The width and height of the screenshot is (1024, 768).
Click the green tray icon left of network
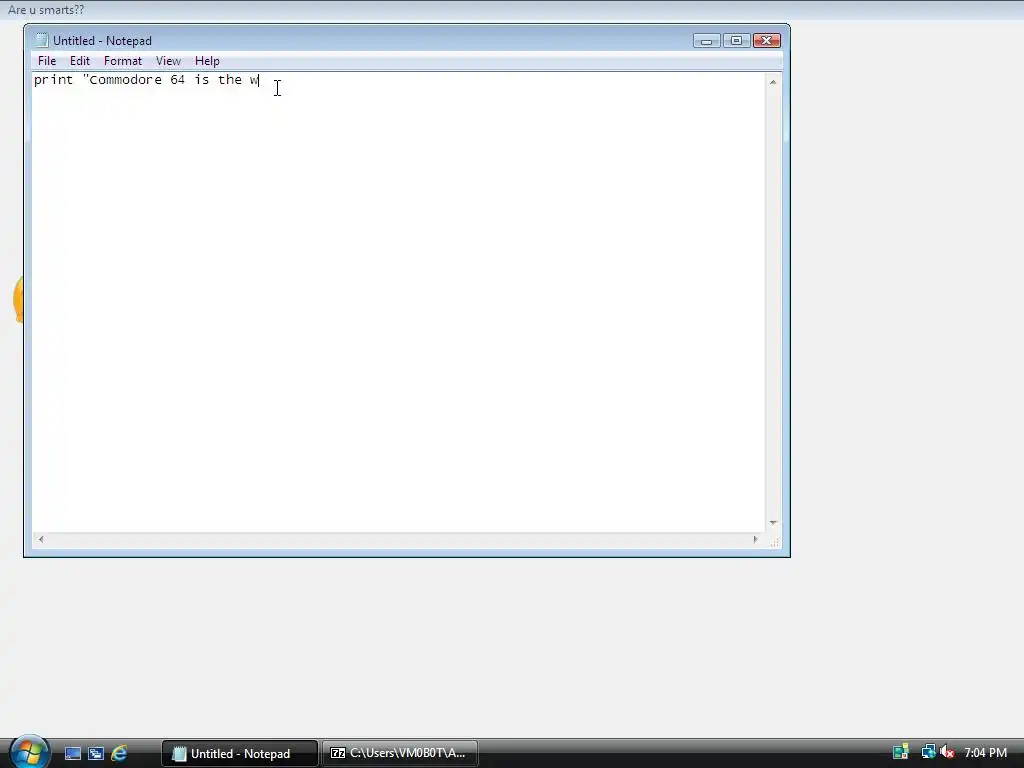tap(901, 752)
